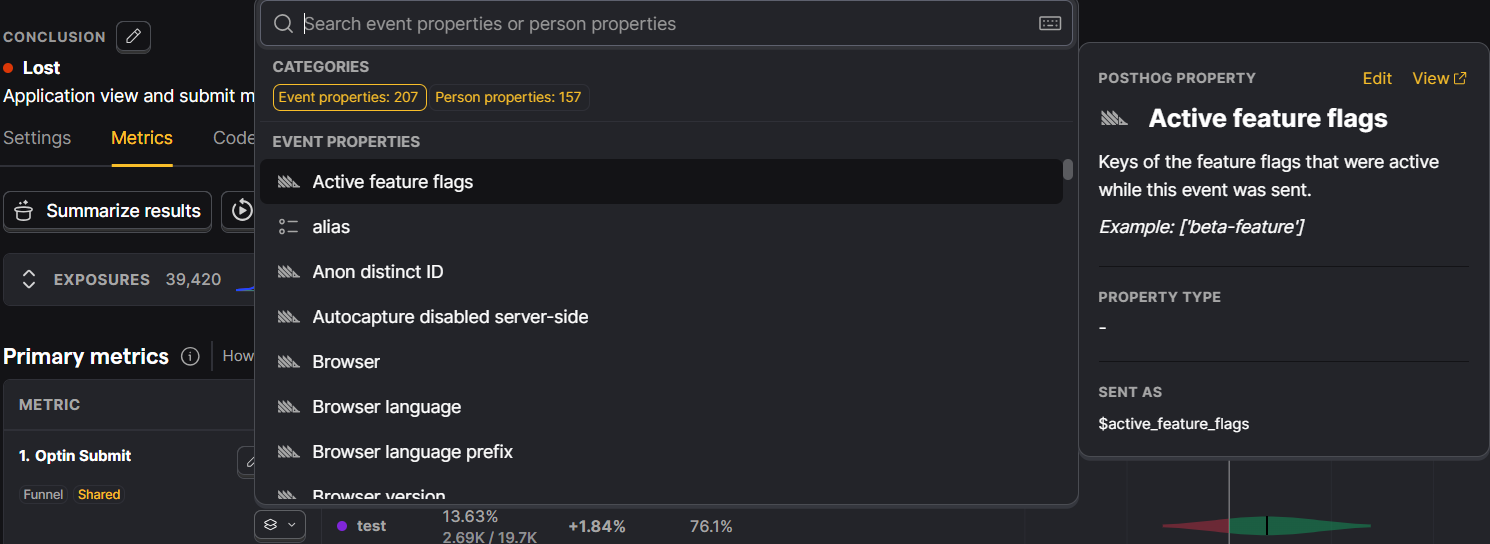Viewport: 1490px width, 544px height.
Task: Open the Metrics tab
Action: pos(142,138)
